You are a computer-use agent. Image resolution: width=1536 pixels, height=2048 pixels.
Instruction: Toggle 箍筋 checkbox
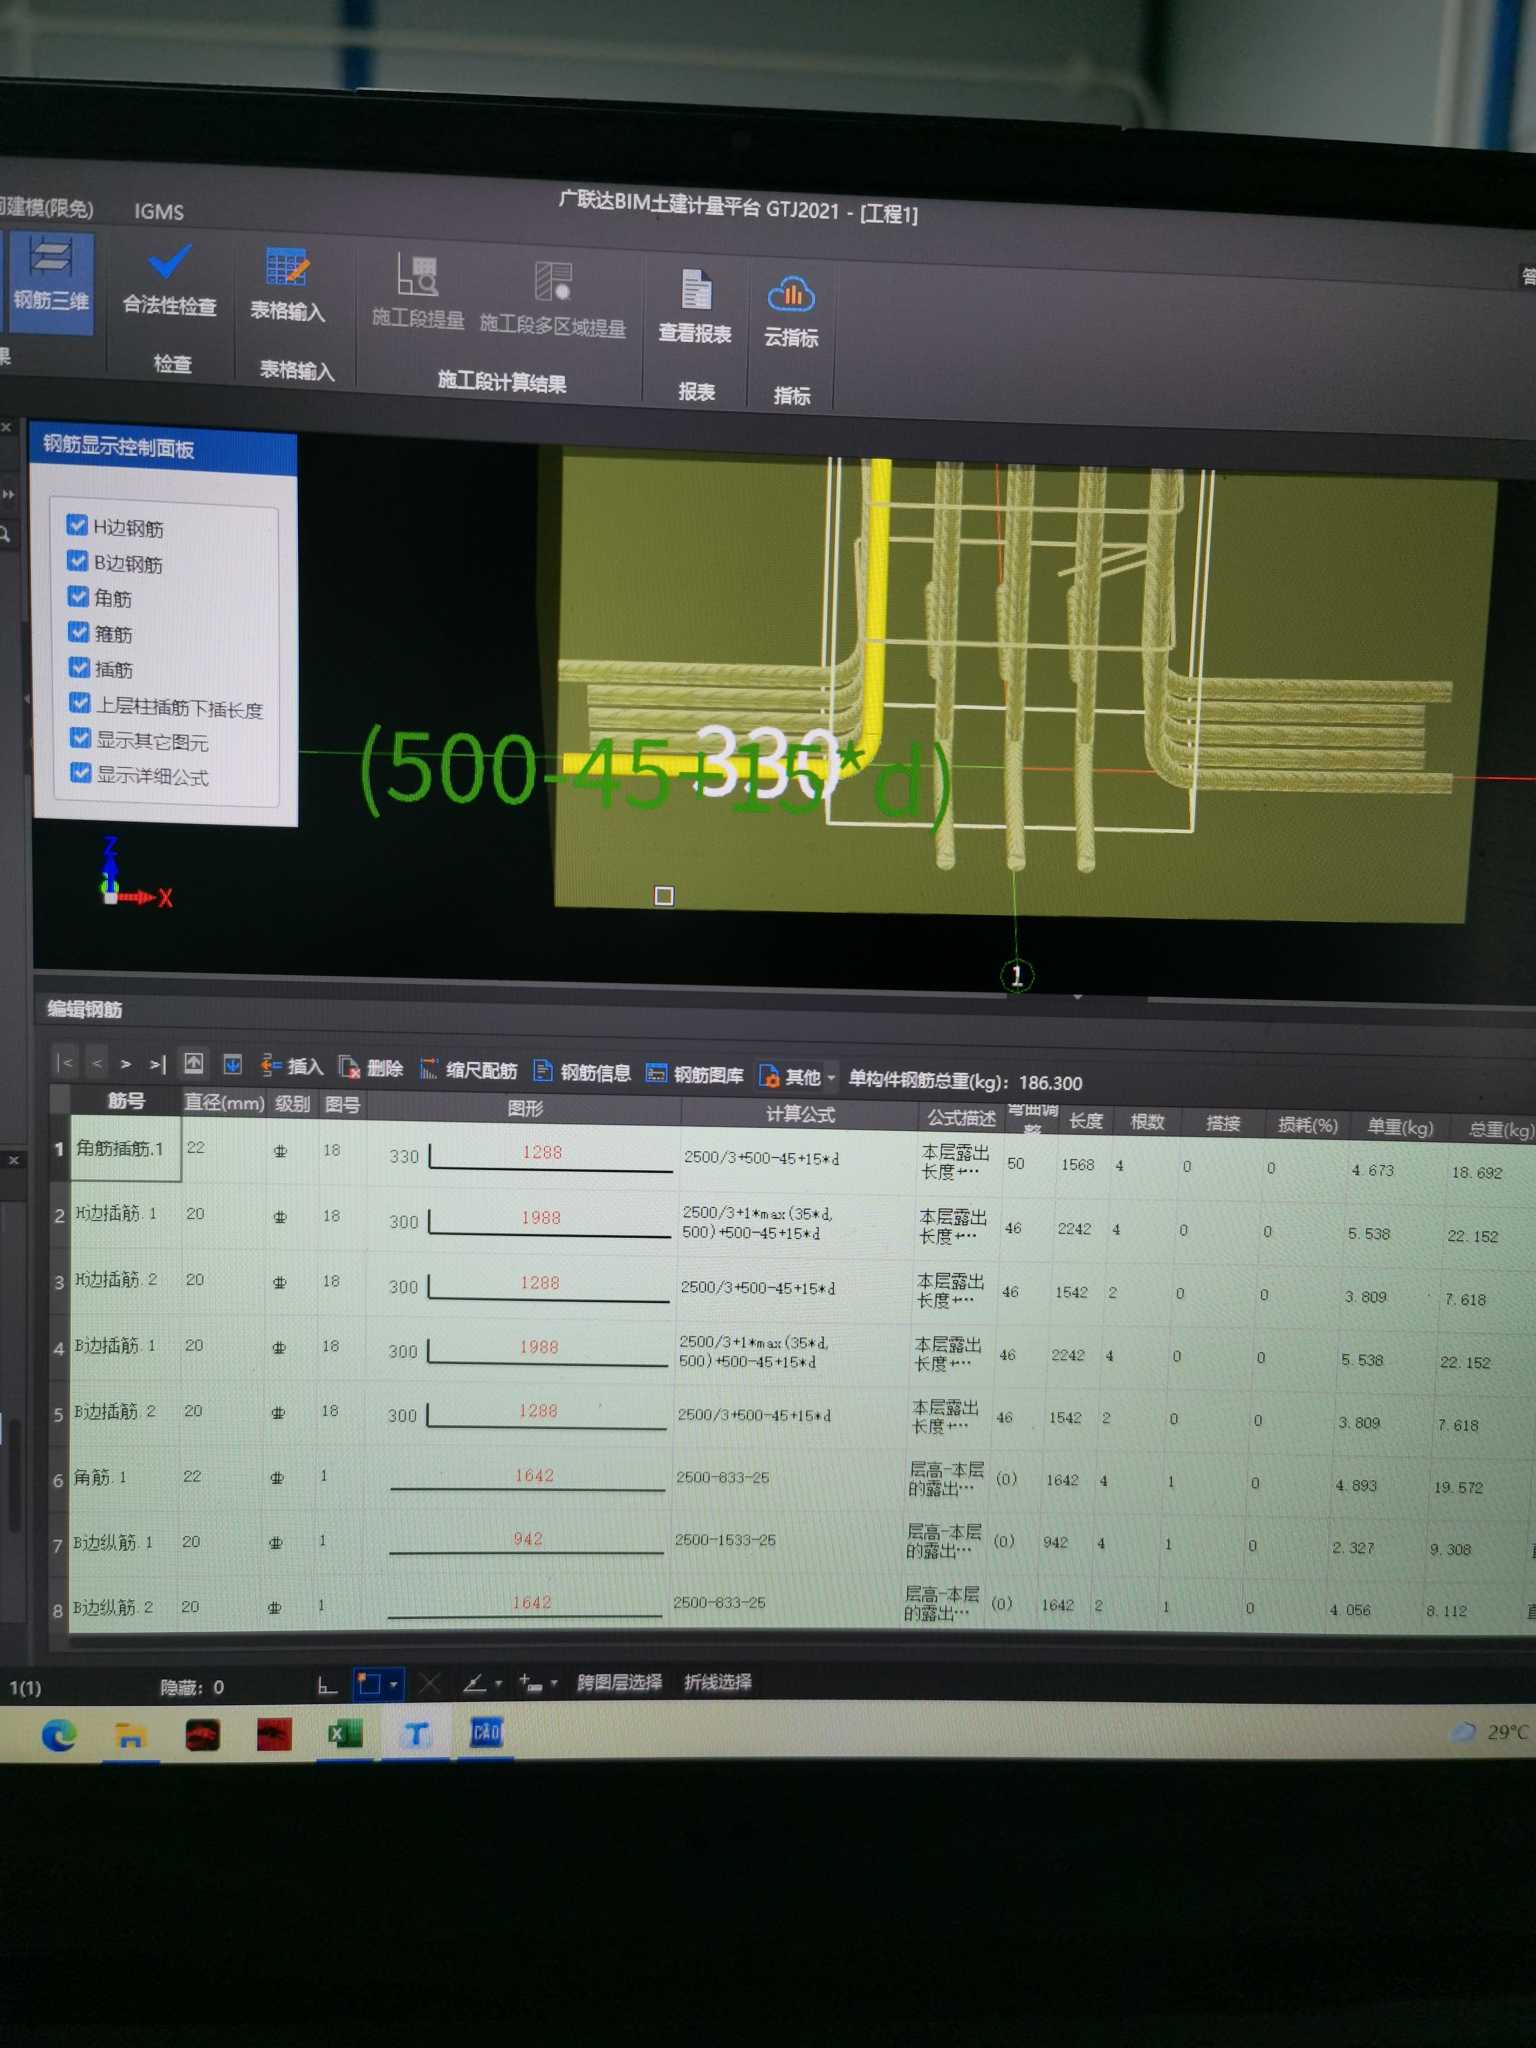pyautogui.click(x=79, y=631)
